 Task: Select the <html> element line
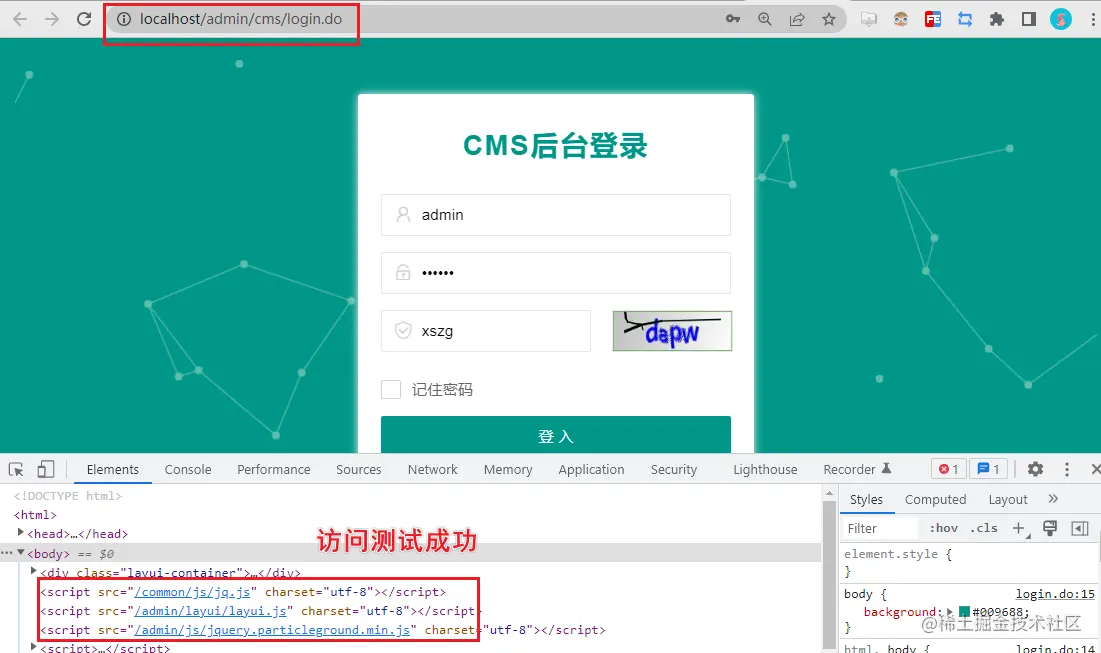35,515
